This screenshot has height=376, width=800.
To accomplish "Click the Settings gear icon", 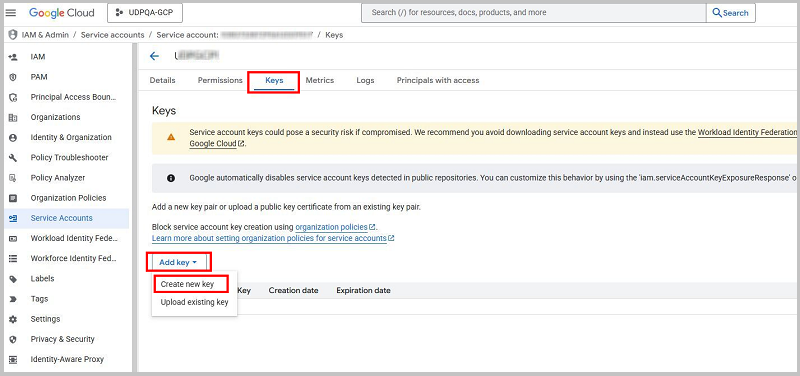I will 13,319.
